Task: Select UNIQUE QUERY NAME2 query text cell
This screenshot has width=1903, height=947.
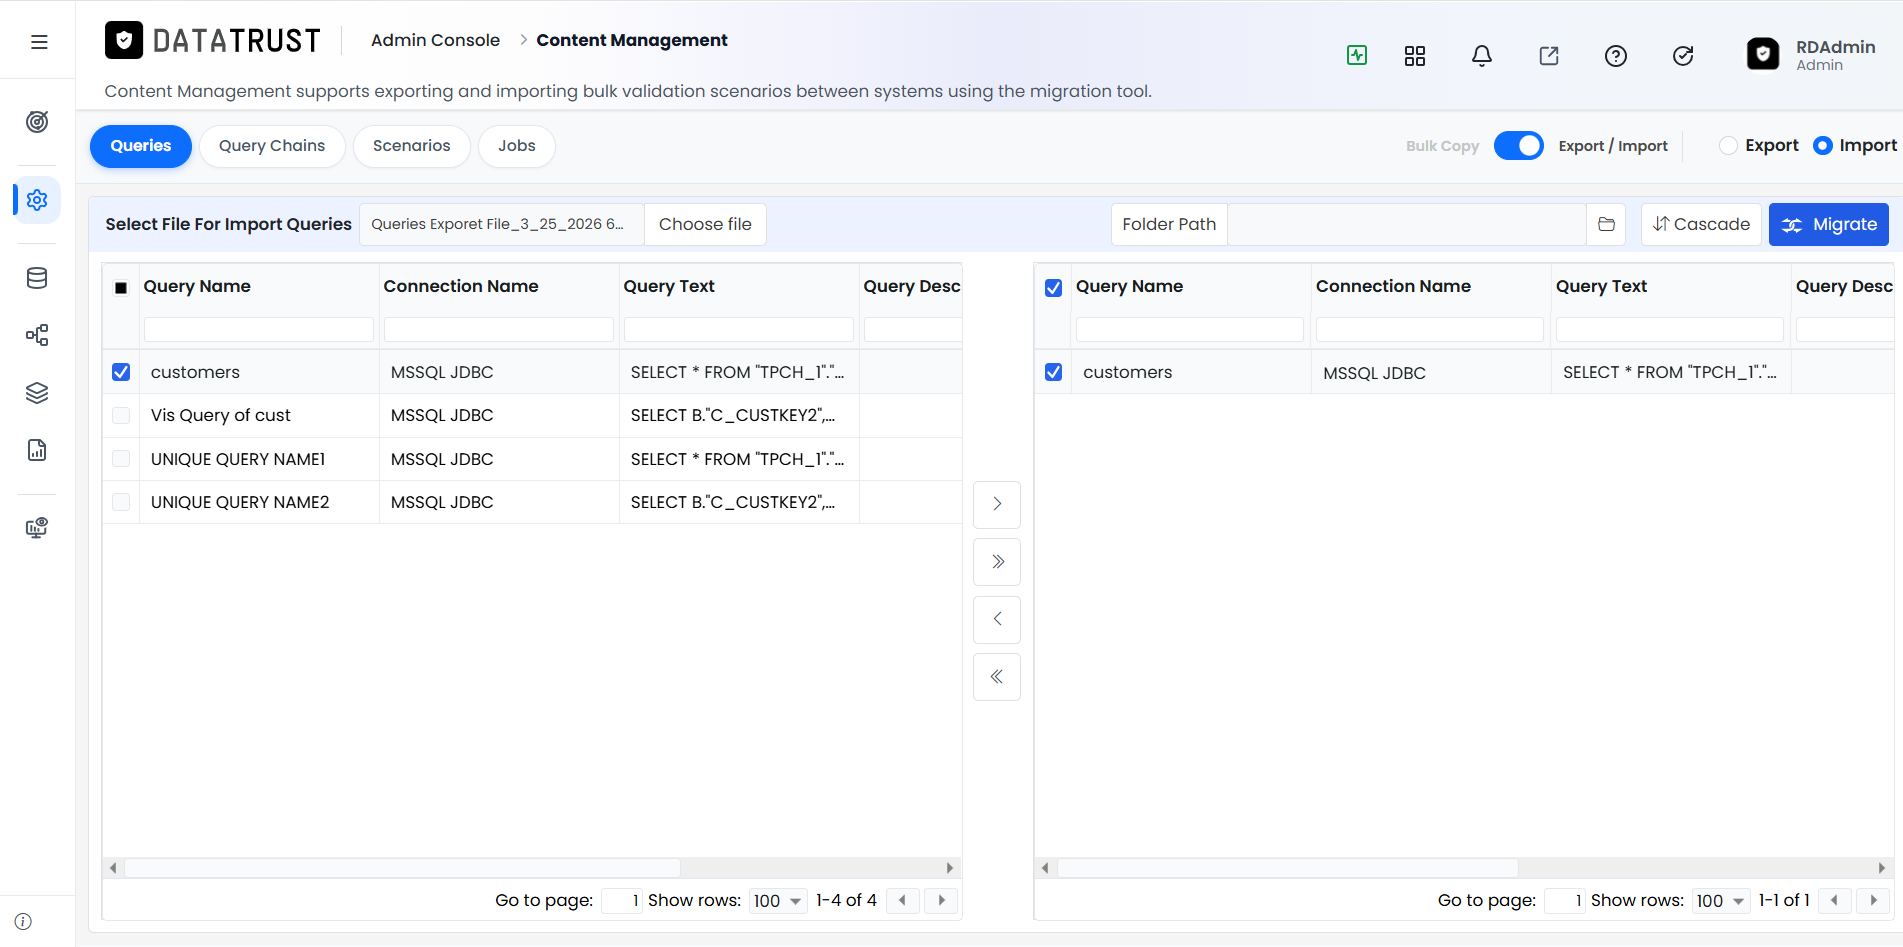Action: pos(738,502)
